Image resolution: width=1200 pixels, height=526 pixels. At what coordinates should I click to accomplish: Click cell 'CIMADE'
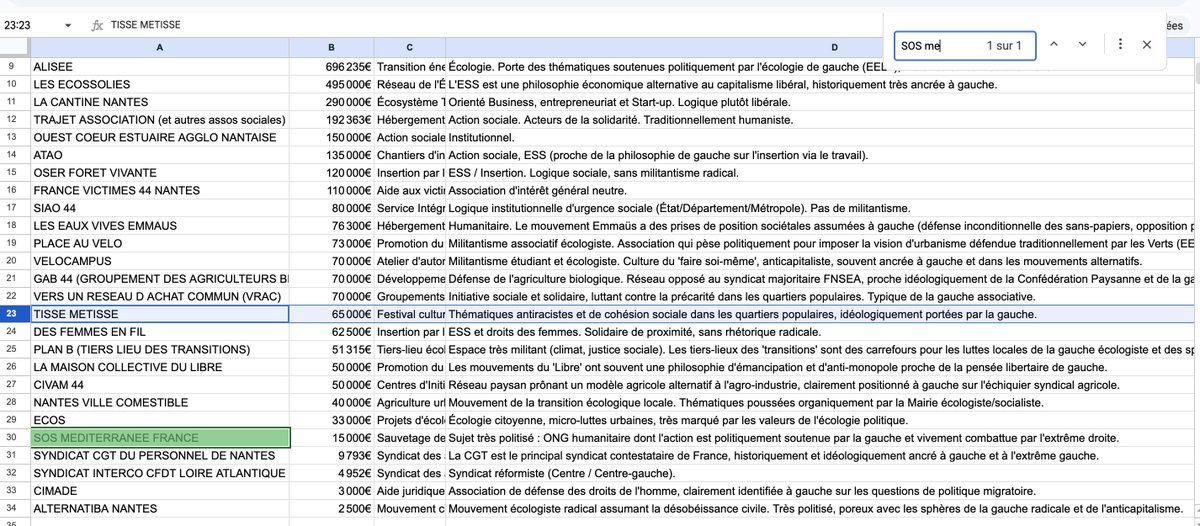click(x=160, y=491)
